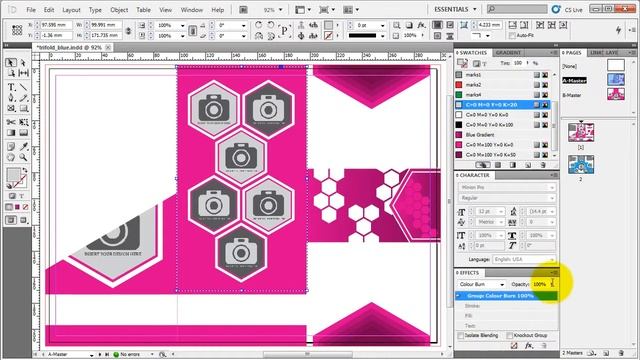Open the Help menu

pyautogui.click(x=218, y=10)
